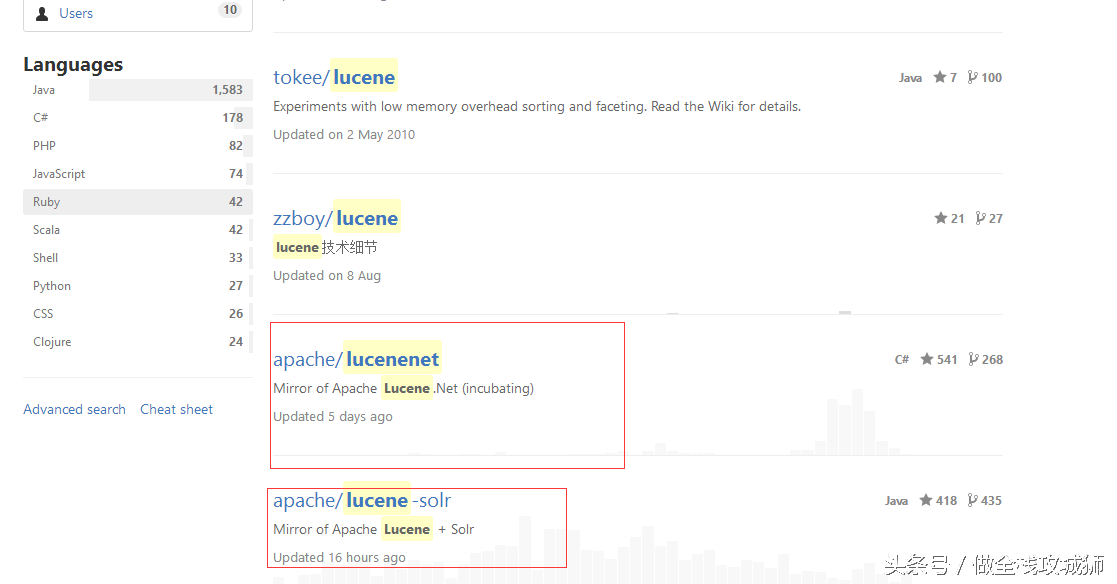Filter results by Python language
Viewport: 1117px width, 584px height.
[x=137, y=286]
